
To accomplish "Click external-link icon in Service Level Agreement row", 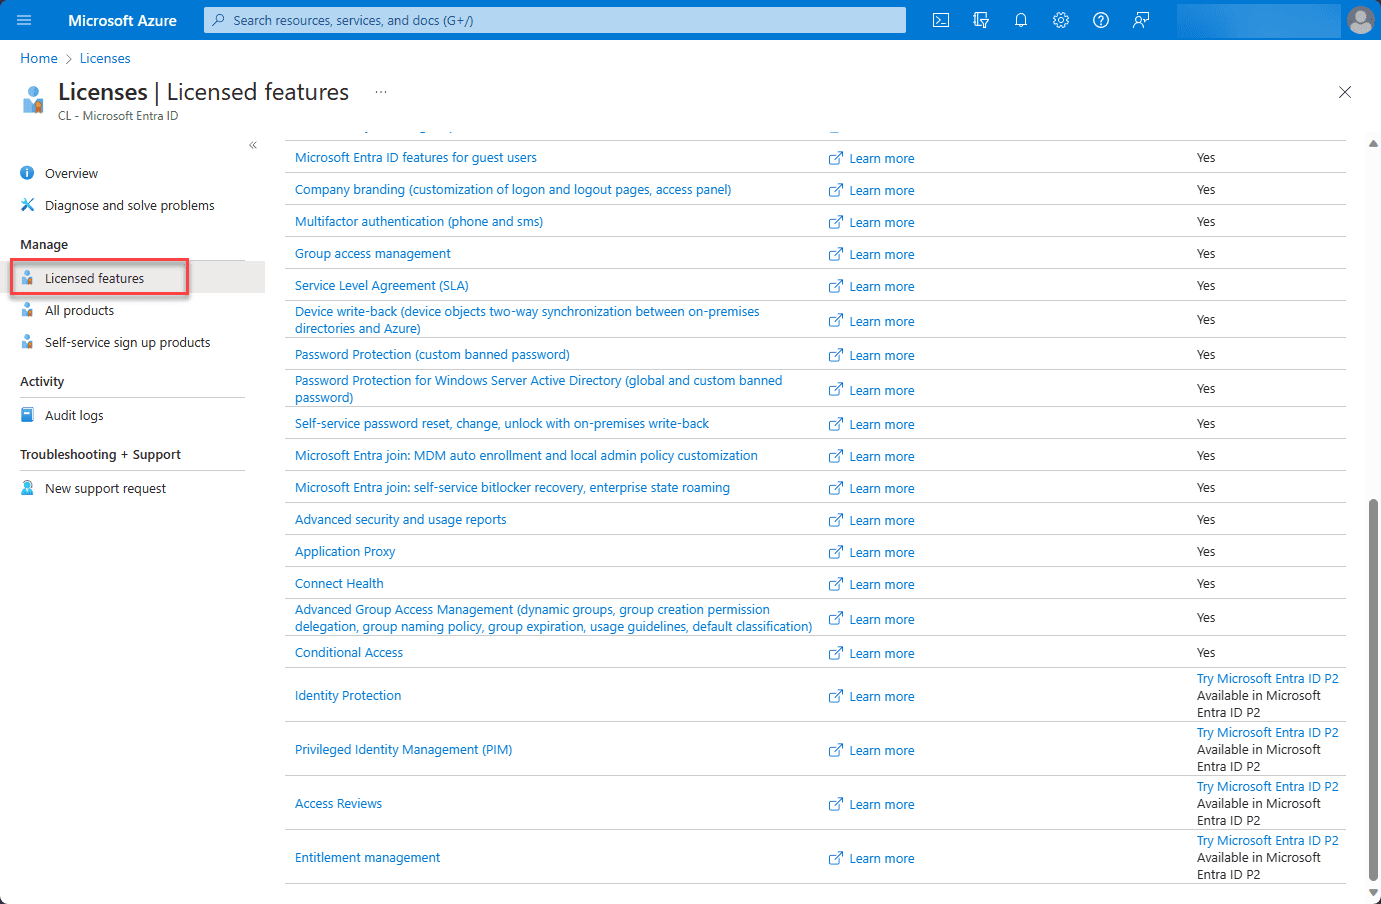I will click(x=836, y=286).
